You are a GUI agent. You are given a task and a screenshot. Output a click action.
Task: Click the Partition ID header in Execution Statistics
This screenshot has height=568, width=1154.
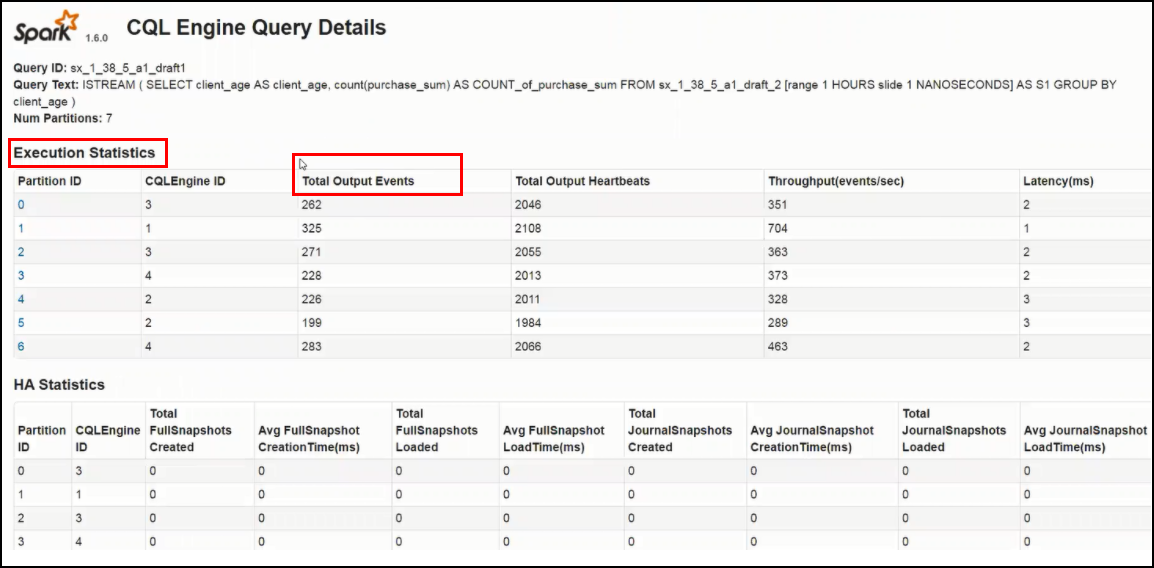[x=50, y=181]
